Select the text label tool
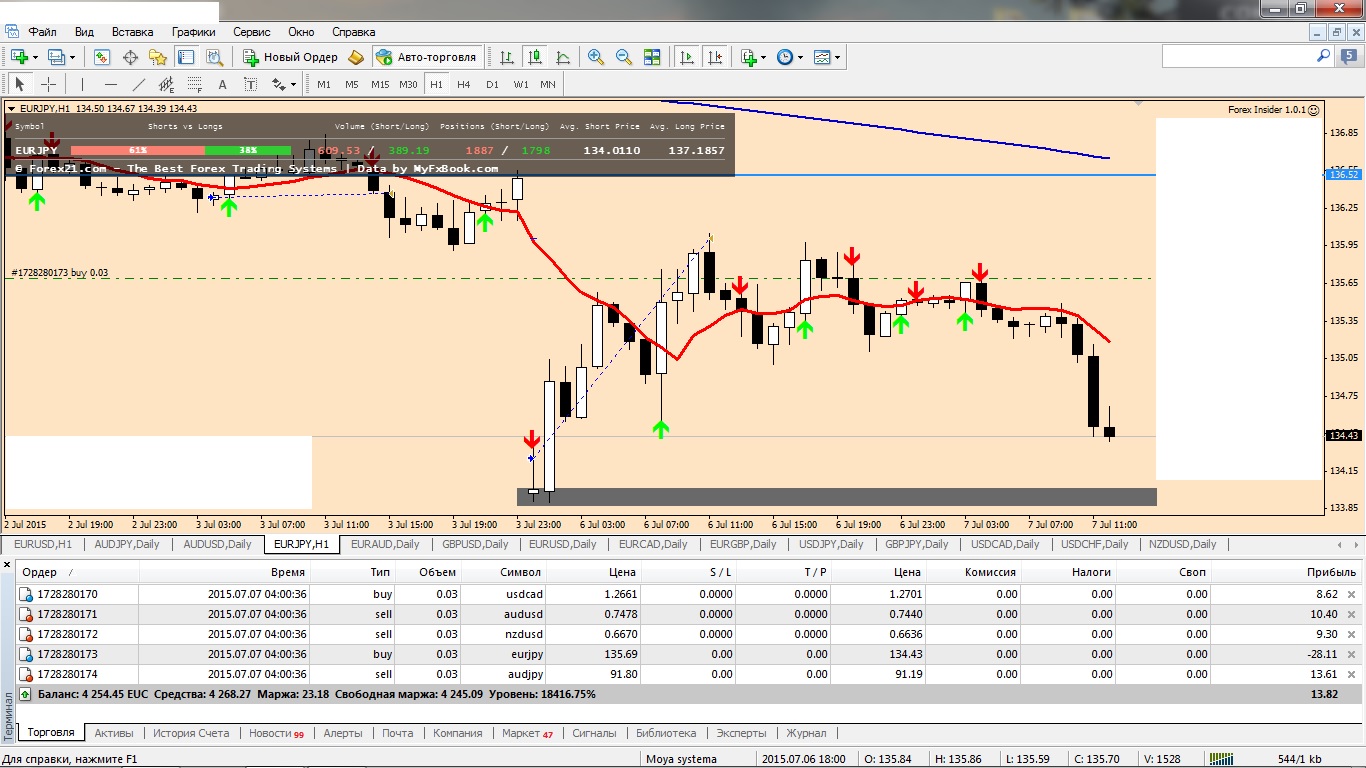Screen dimensions: 1366x768 tap(250, 84)
